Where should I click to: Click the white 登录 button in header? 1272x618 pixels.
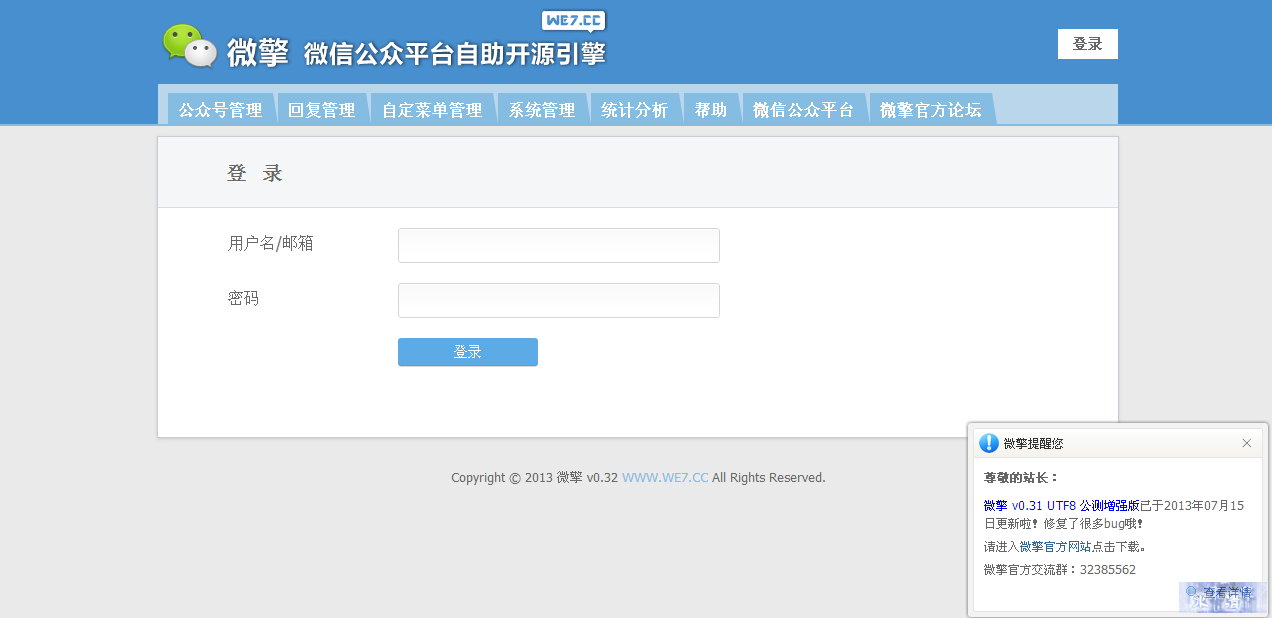[1088, 44]
